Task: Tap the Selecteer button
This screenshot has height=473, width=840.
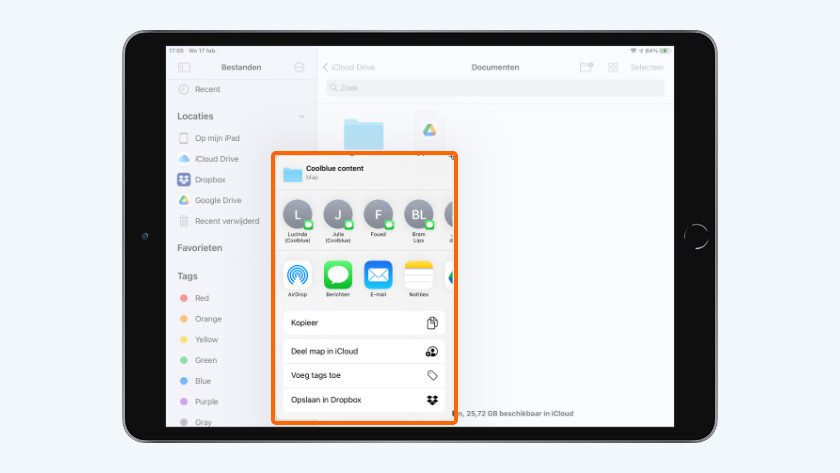Action: pyautogui.click(x=647, y=67)
